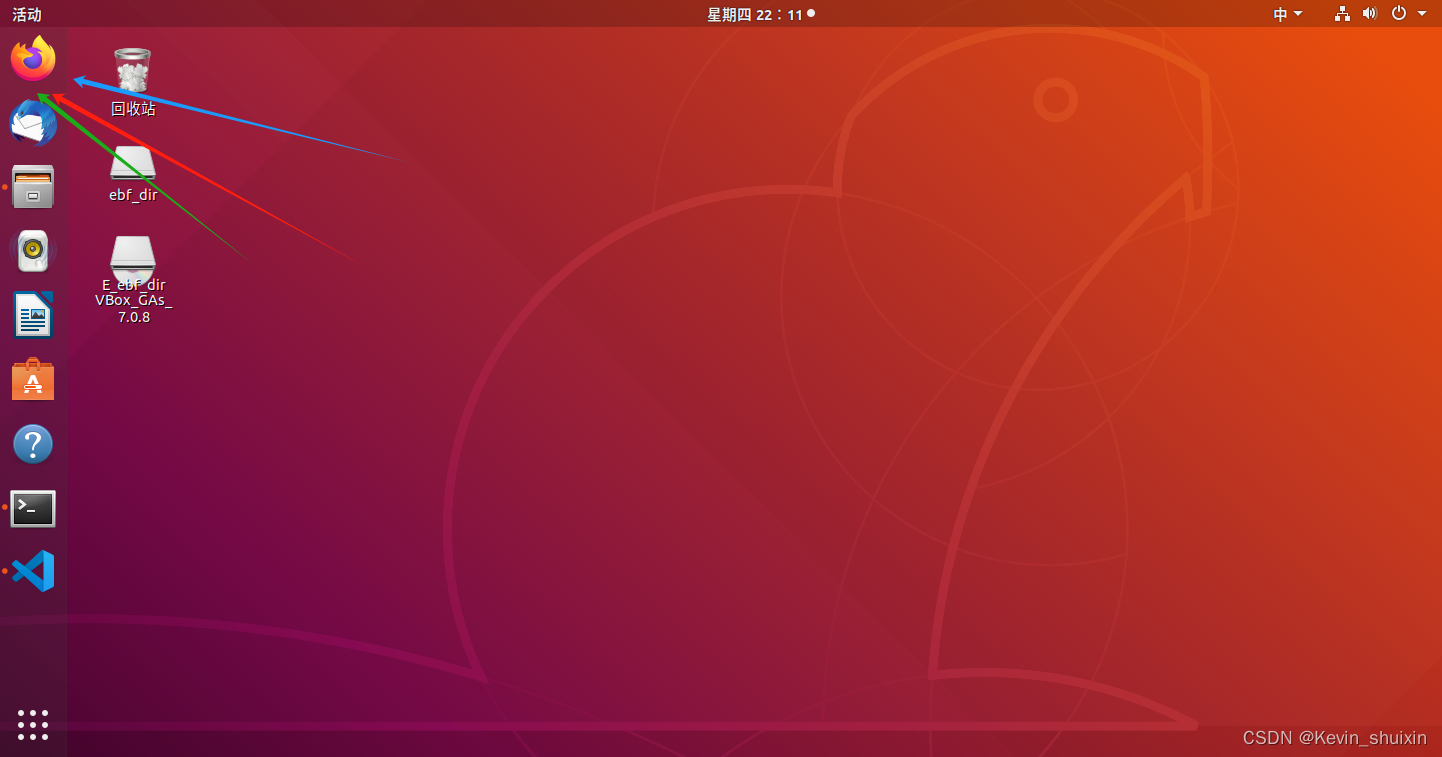Open the calendar by clicking the clock
Viewport: 1442px width, 757px height.
point(760,14)
